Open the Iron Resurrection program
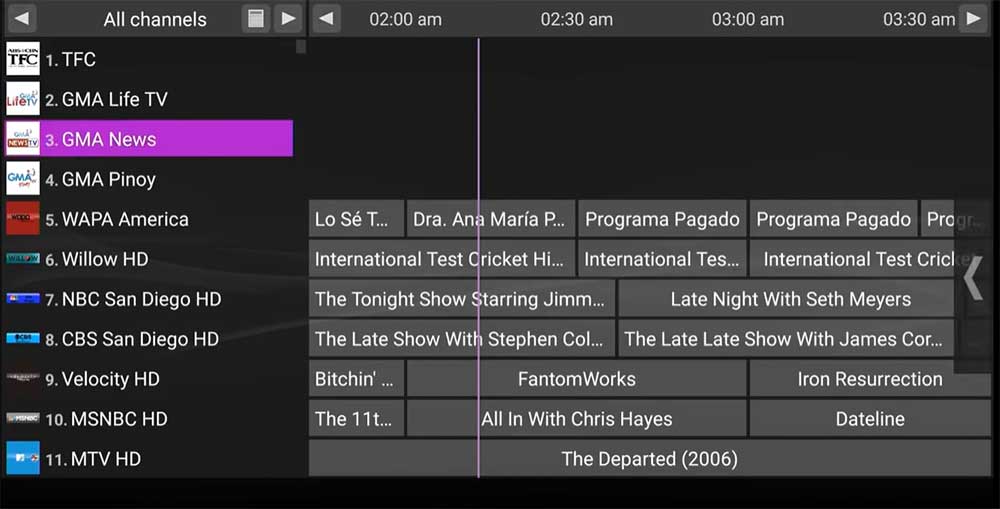 [870, 378]
